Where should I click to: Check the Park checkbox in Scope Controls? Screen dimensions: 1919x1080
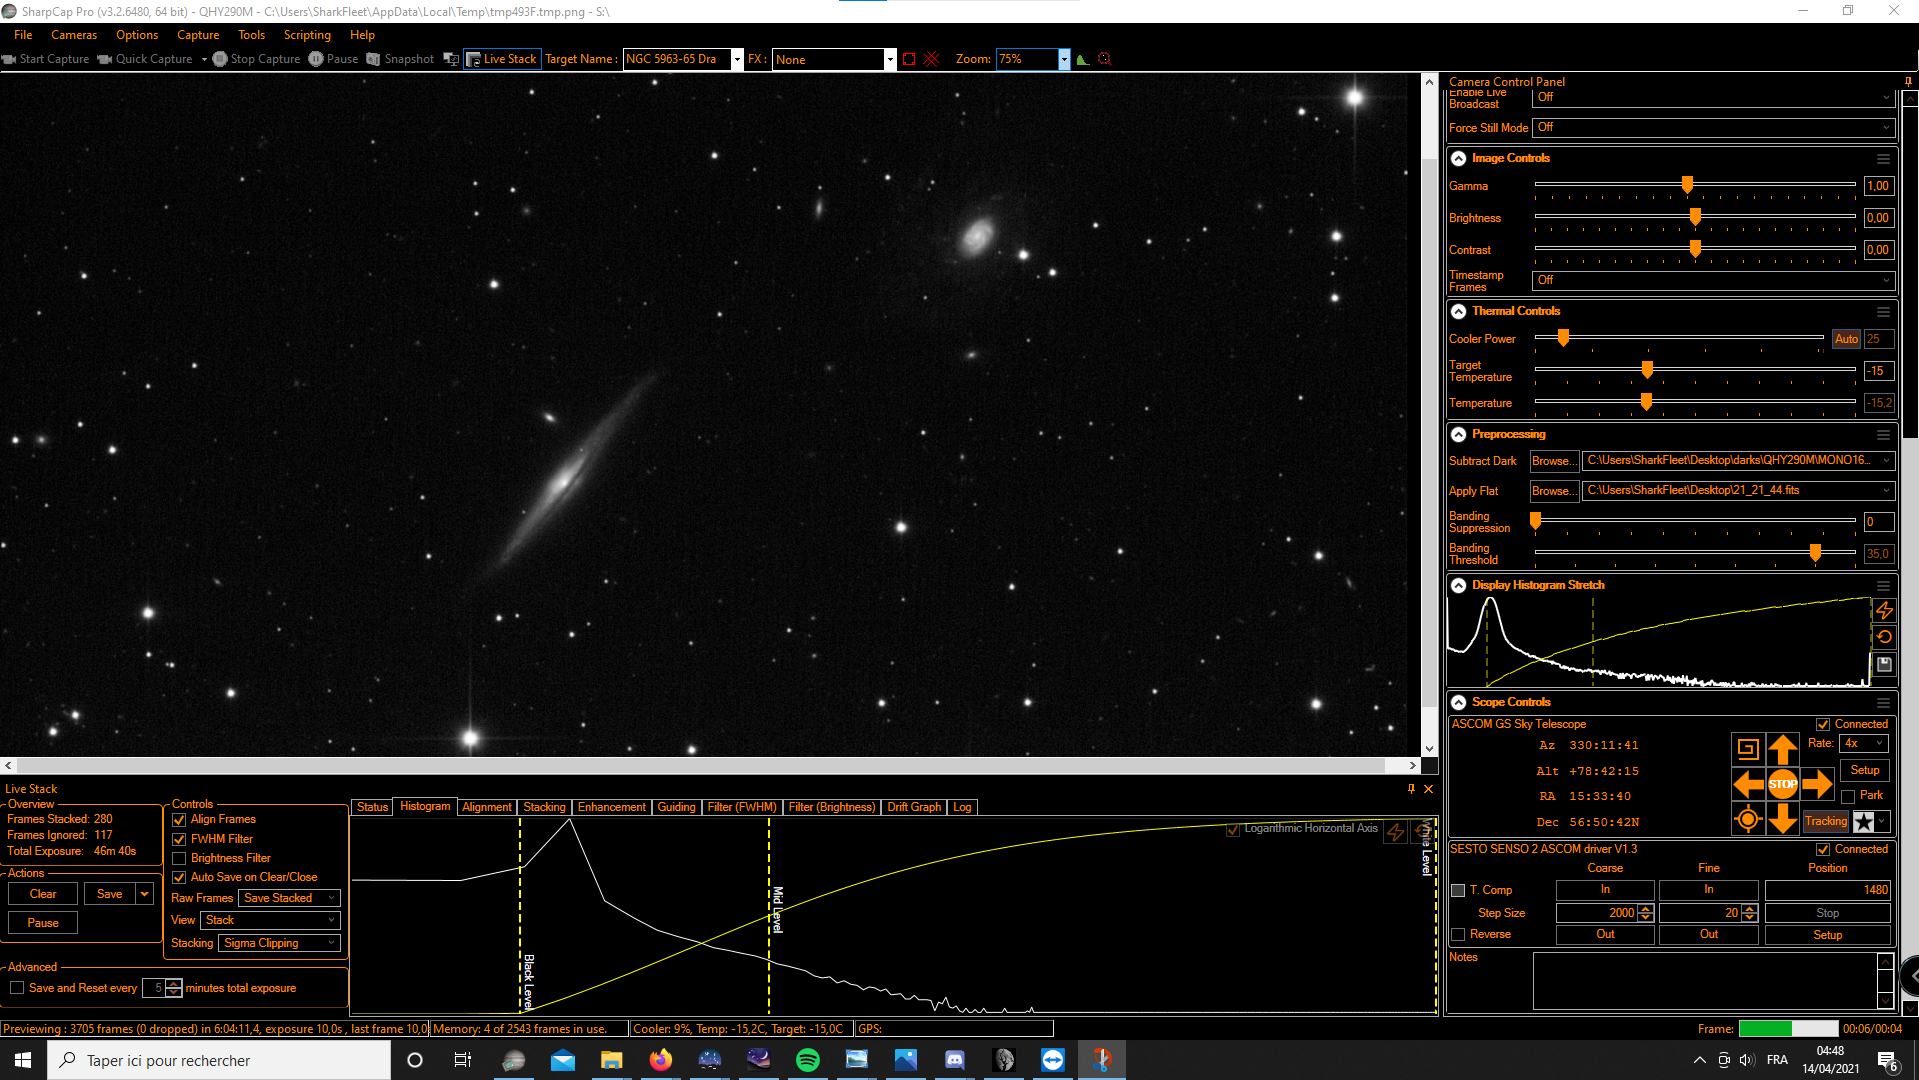tap(1848, 796)
